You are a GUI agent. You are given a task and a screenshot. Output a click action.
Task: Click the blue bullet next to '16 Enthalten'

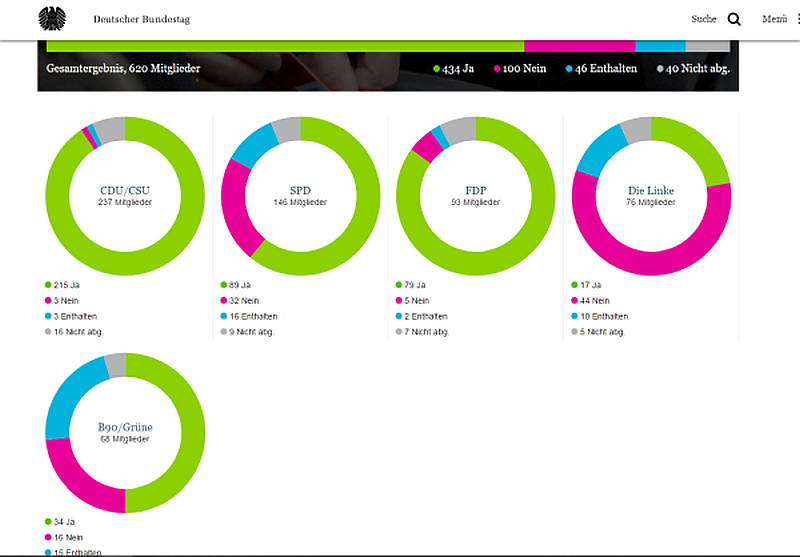[223, 316]
